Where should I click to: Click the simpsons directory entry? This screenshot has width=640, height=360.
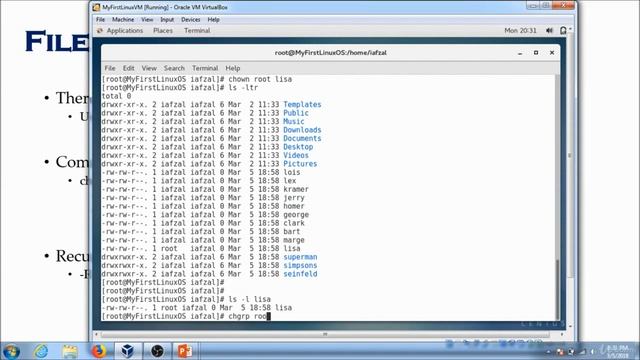point(300,265)
